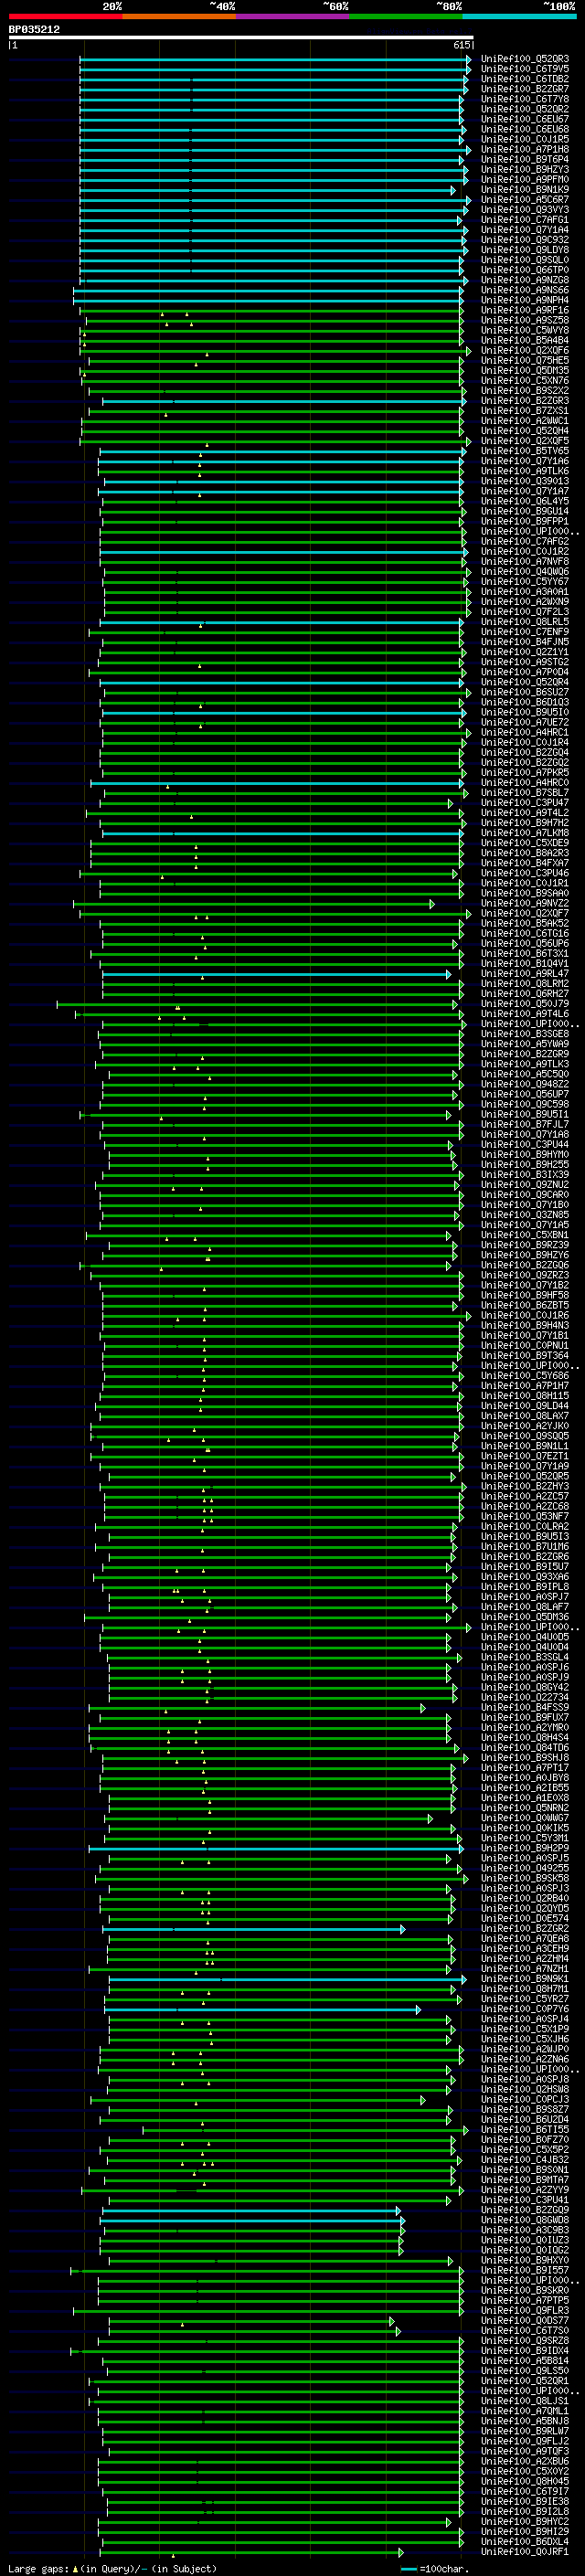
Task: Click the UniRef100_B9N1K9 hit label
Action: tap(525, 189)
